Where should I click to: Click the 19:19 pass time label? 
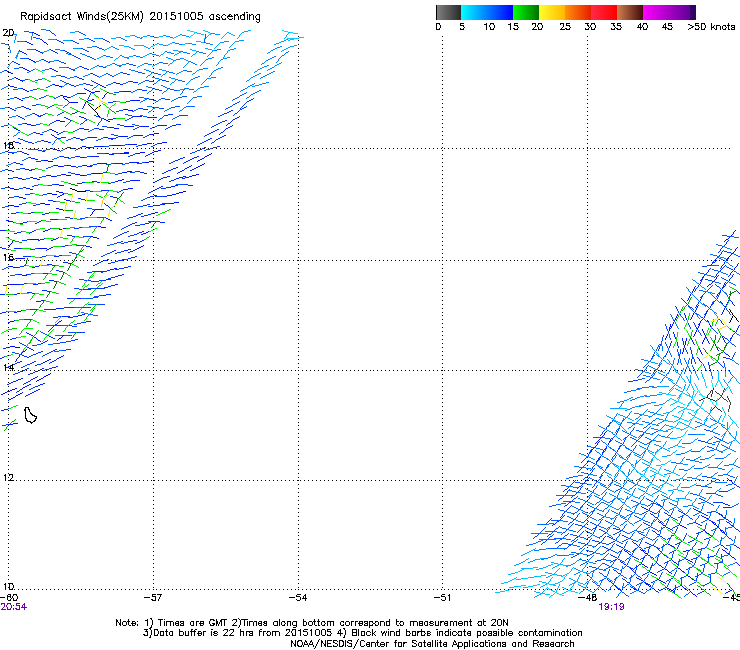coord(611,607)
